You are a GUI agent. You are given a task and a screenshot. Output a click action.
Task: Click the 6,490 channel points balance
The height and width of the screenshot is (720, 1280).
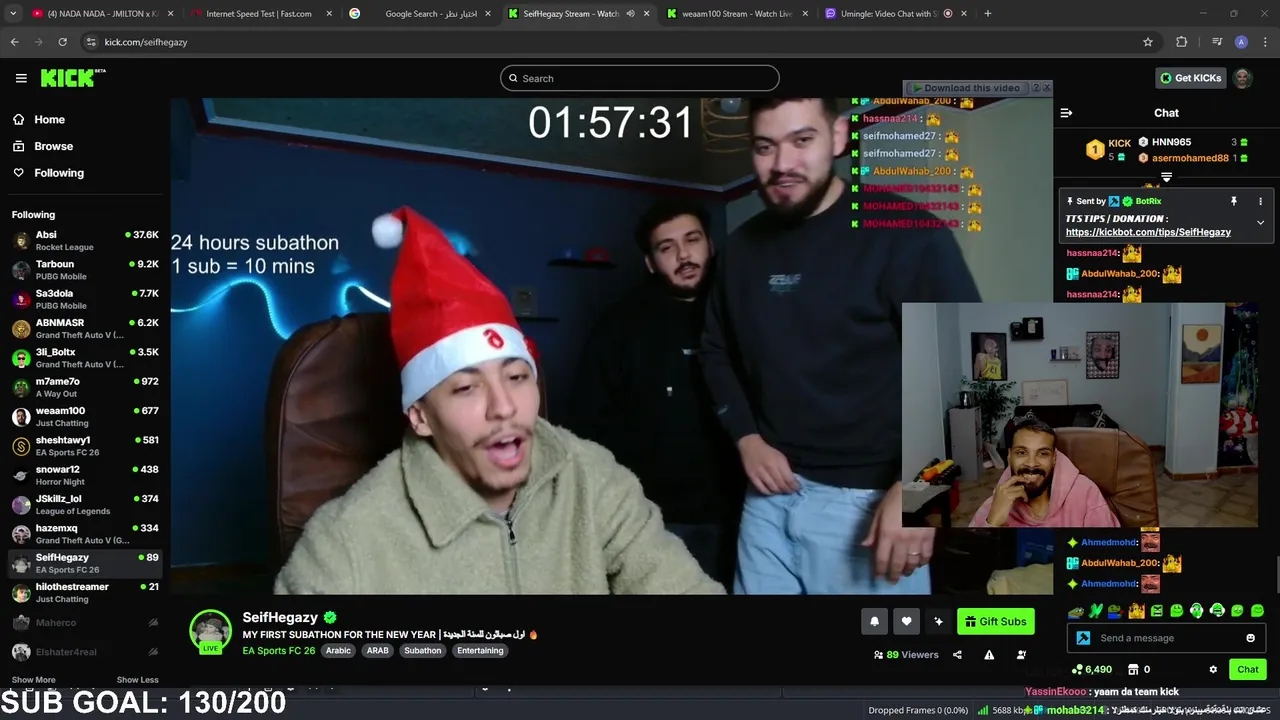[1091, 669]
